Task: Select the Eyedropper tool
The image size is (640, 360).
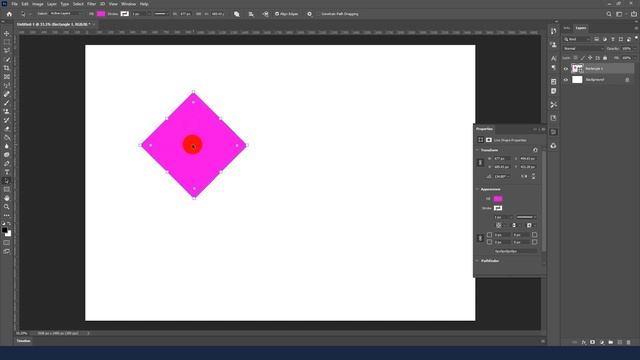Action: (x=7, y=85)
